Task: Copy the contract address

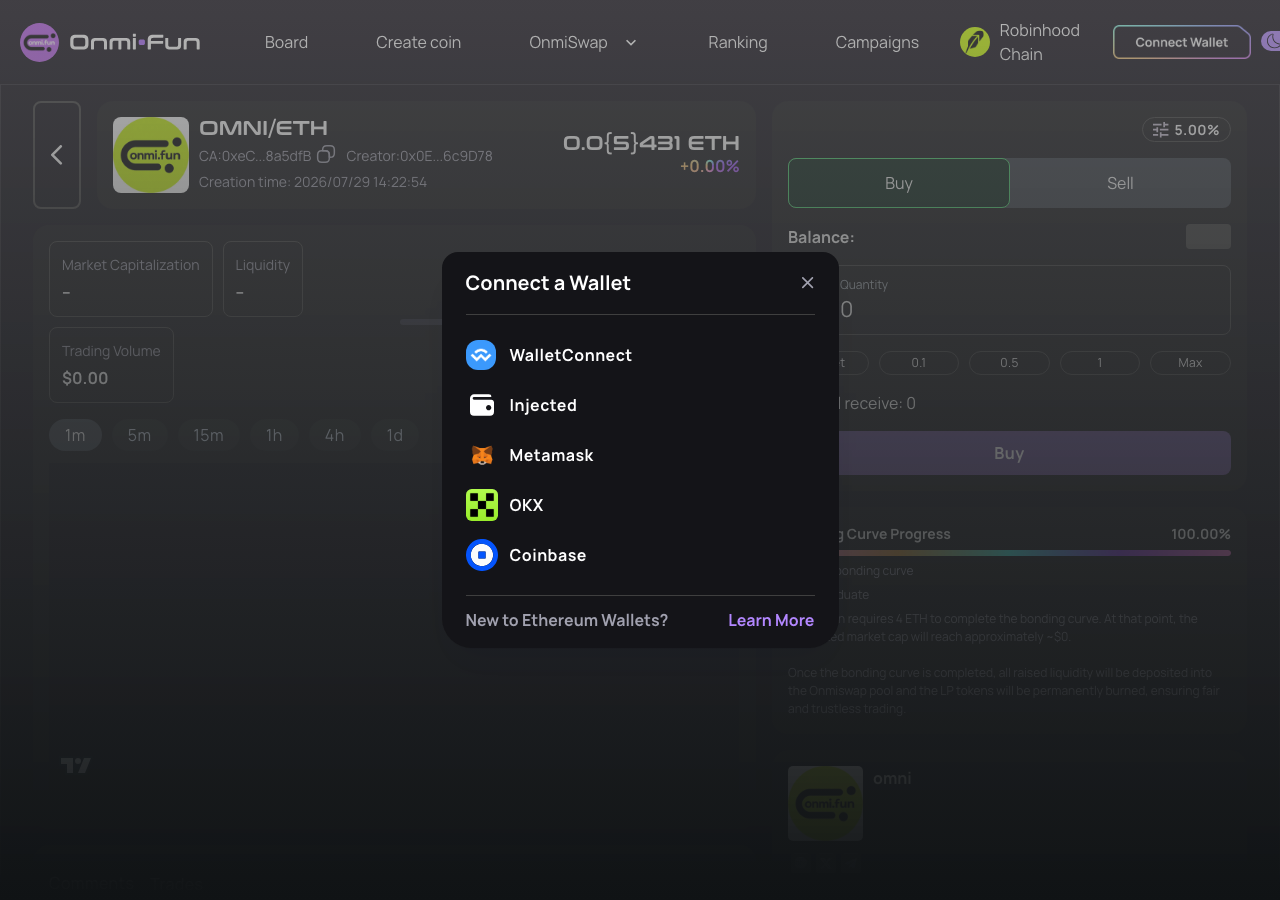Action: [326, 155]
